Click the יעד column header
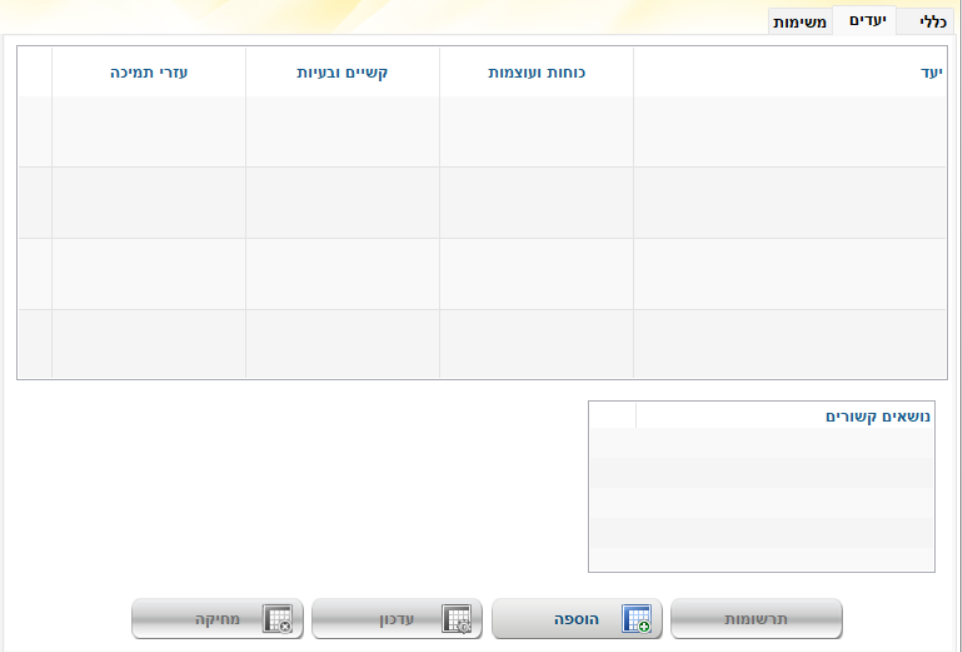 (x=790, y=73)
